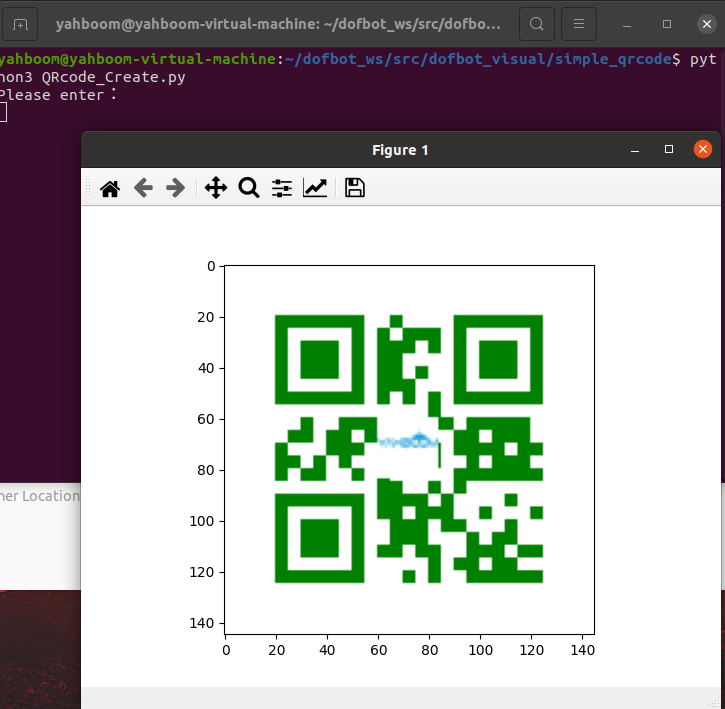
Task: Open the Edit axis and curve parameters icon
Action: point(315,188)
